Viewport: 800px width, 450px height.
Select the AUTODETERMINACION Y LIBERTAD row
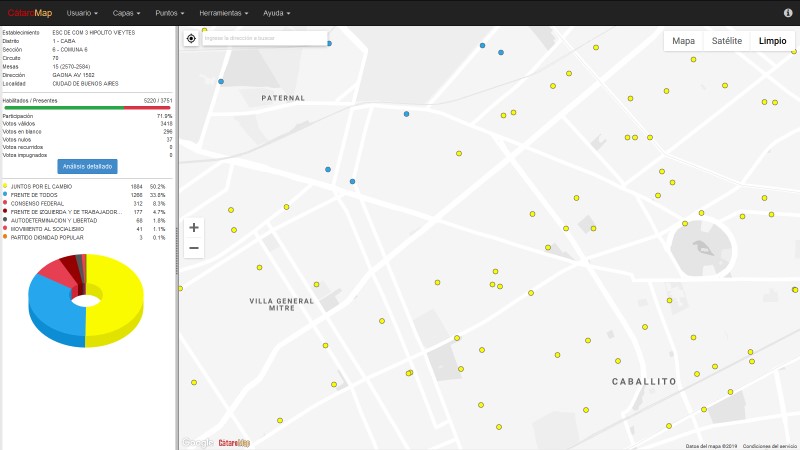(x=87, y=220)
